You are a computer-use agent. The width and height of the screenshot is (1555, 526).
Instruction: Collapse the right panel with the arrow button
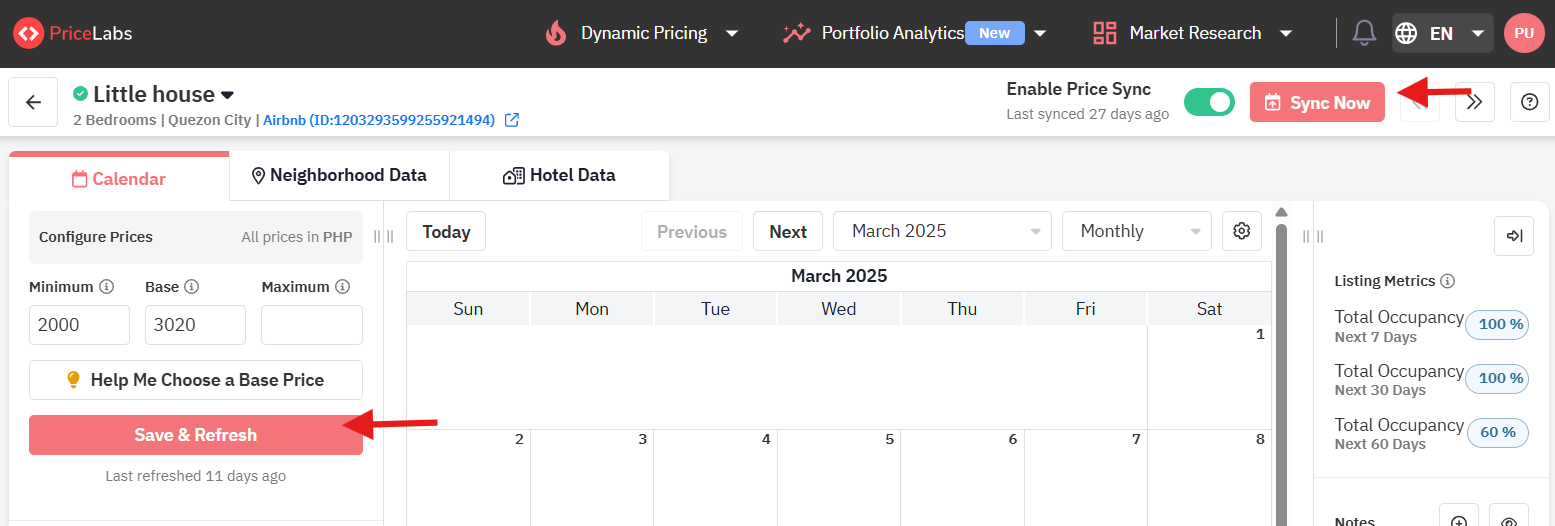[1514, 236]
